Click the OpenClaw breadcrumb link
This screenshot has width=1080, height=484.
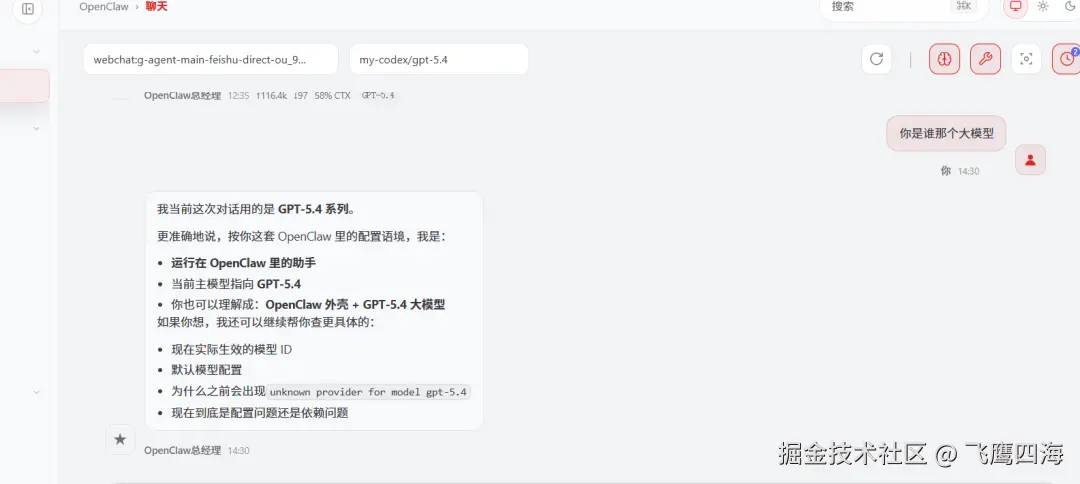pyautogui.click(x=104, y=7)
